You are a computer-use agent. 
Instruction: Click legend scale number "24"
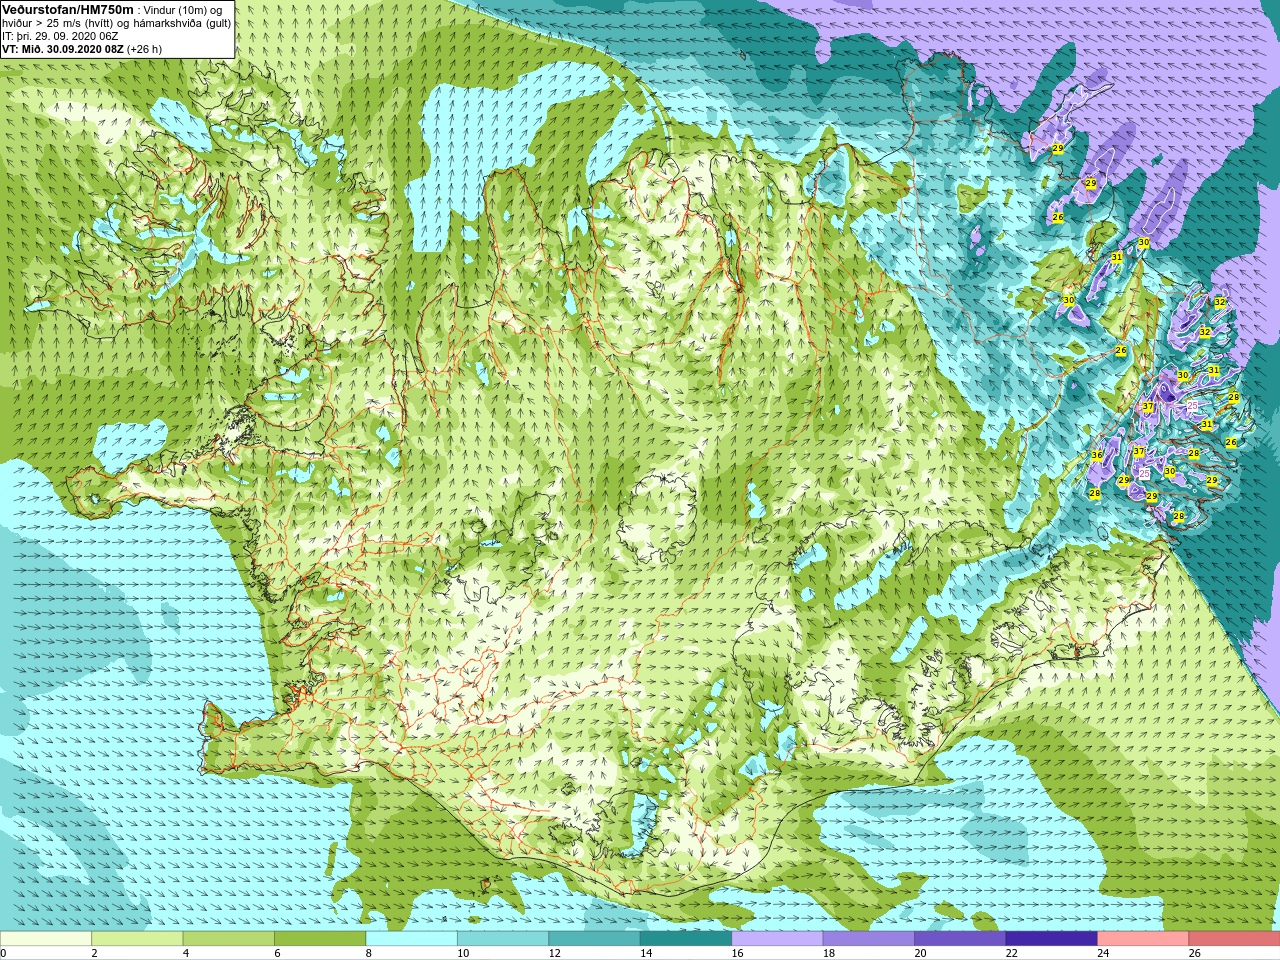(x=1103, y=953)
